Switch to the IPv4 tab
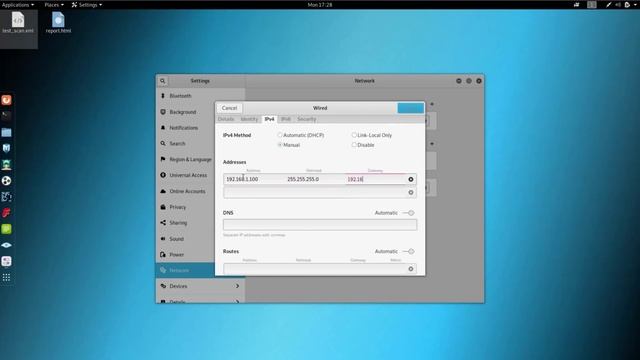Image resolution: width=640 pixels, height=360 pixels. pyautogui.click(x=269, y=119)
